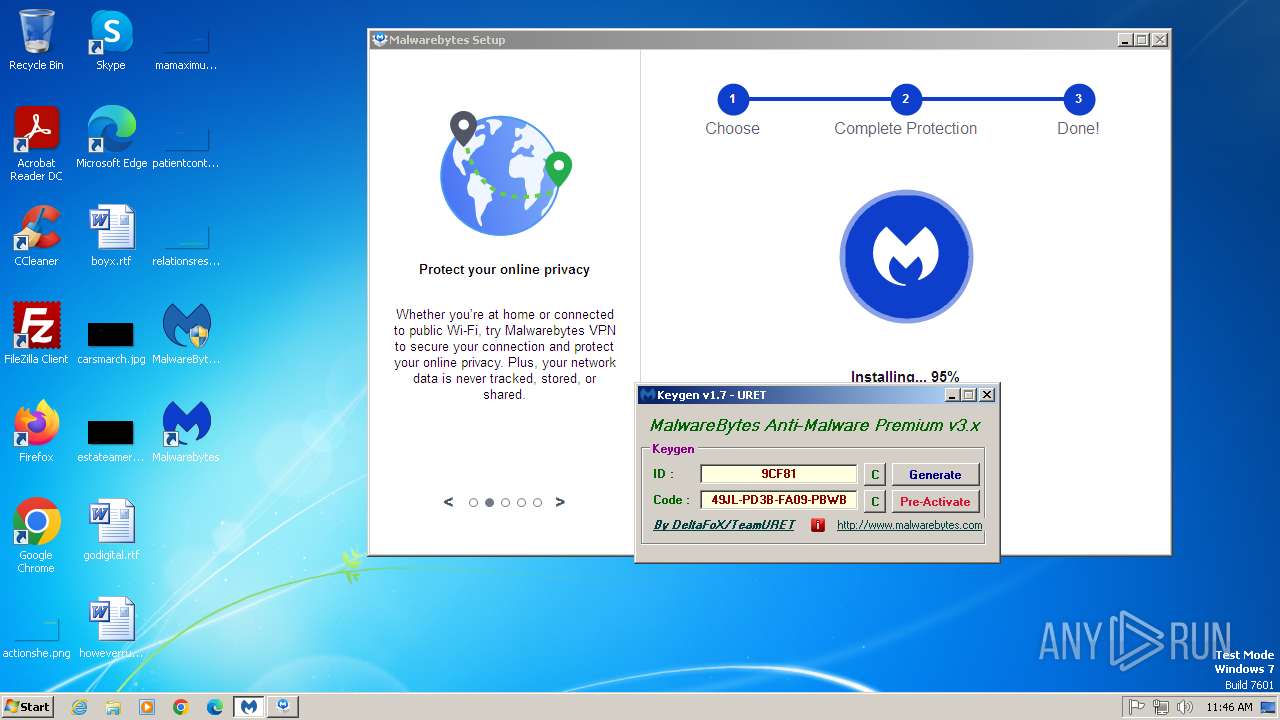The image size is (1280, 720).
Task: Select the mamaximu... desktop file
Action: pos(186,50)
